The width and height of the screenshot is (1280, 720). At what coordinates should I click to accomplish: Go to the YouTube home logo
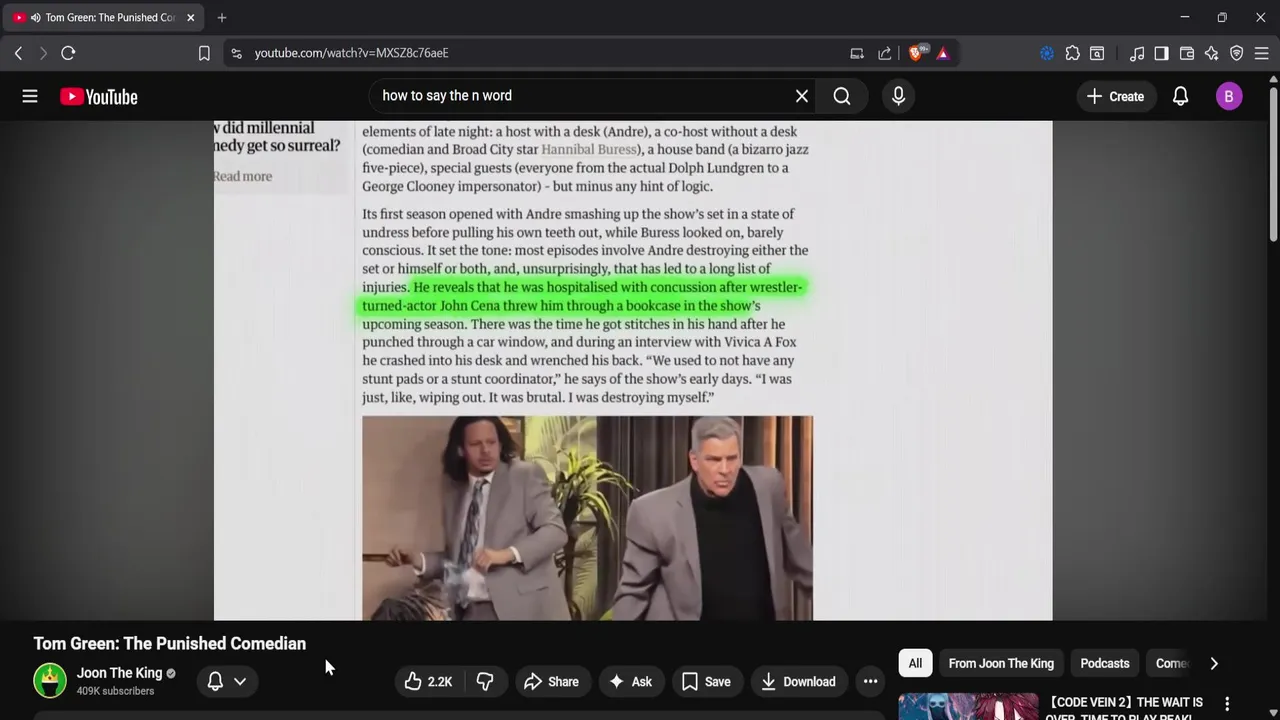(x=98, y=97)
